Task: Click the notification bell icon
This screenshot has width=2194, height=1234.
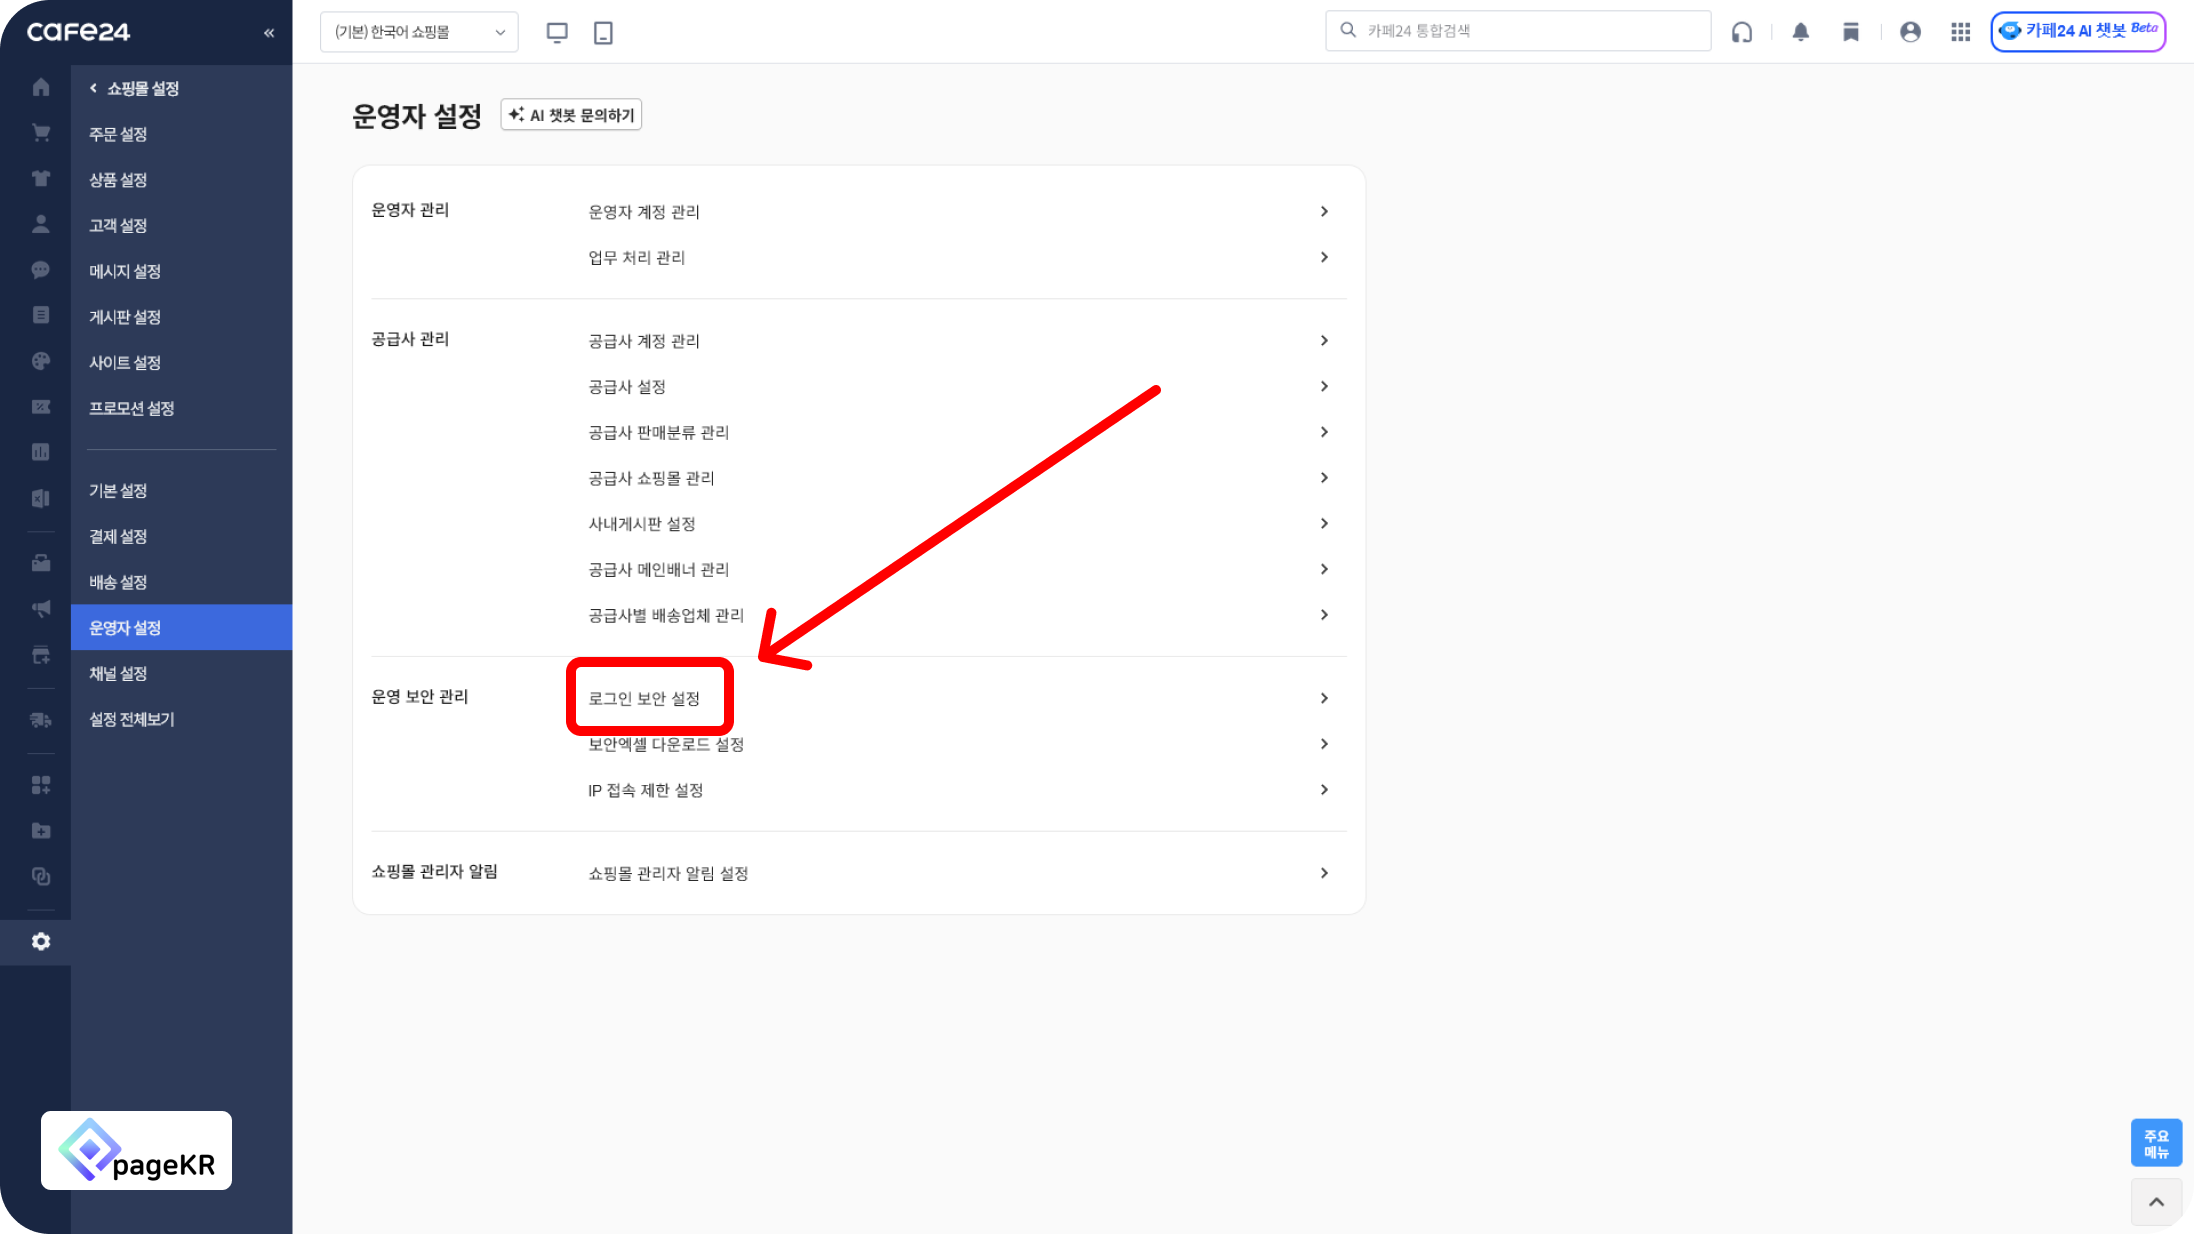Action: tap(1800, 32)
